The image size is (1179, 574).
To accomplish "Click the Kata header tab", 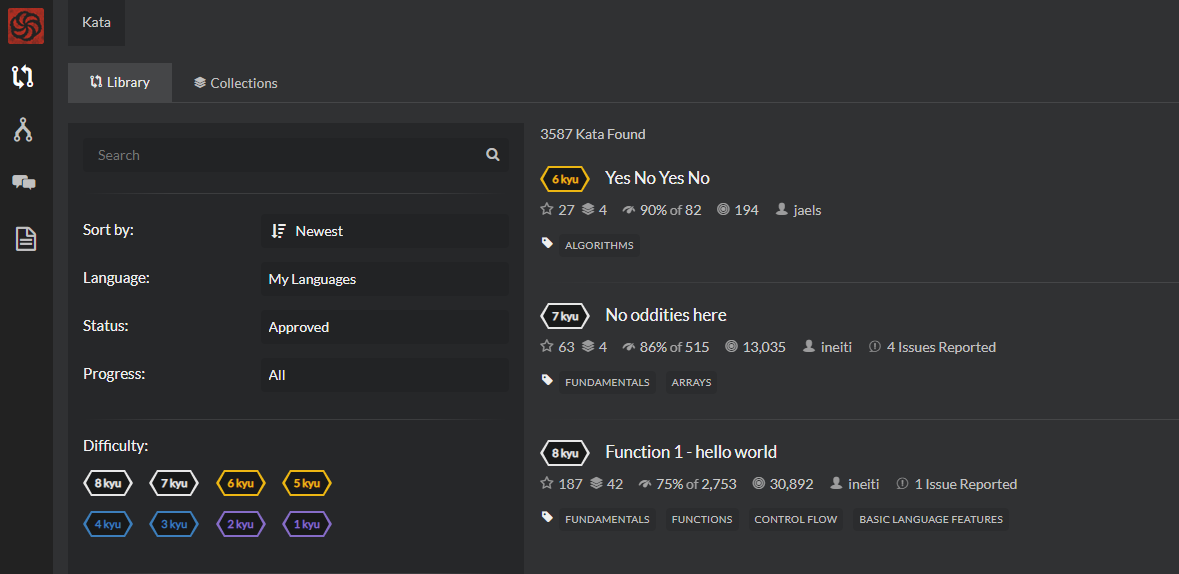I will [x=96, y=23].
